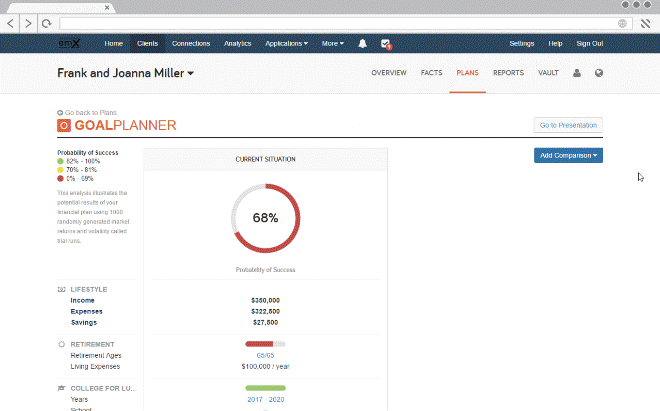Click the Expenses label under Lifestyle
The height and width of the screenshot is (411, 660).
pos(86,312)
